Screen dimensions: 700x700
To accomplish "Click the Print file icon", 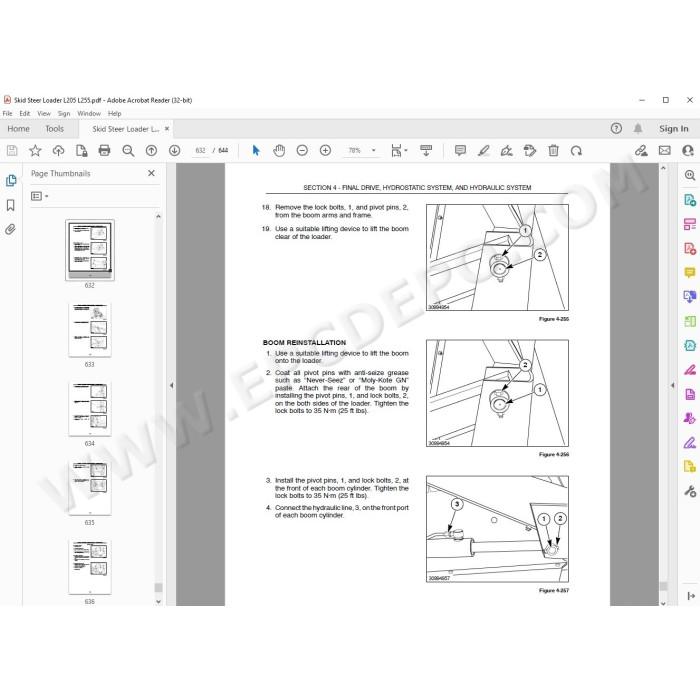I will tap(104, 151).
